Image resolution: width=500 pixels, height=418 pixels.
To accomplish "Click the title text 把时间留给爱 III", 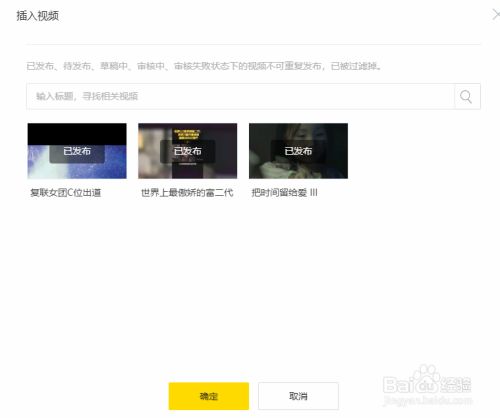I will [284, 193].
